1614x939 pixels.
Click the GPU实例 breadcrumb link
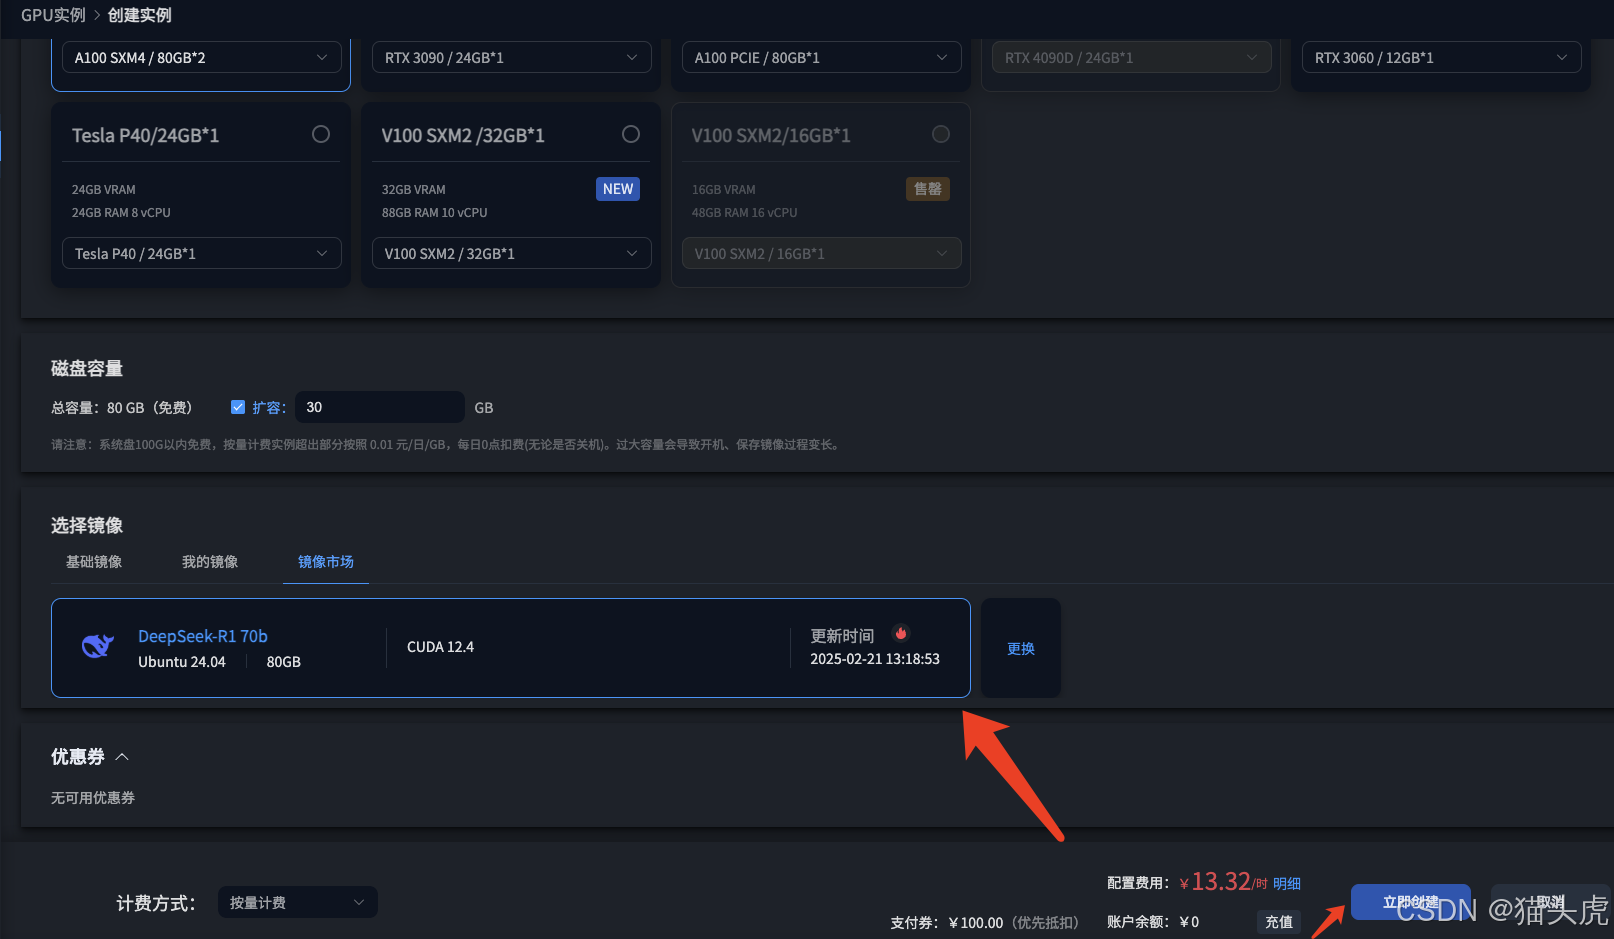point(53,15)
